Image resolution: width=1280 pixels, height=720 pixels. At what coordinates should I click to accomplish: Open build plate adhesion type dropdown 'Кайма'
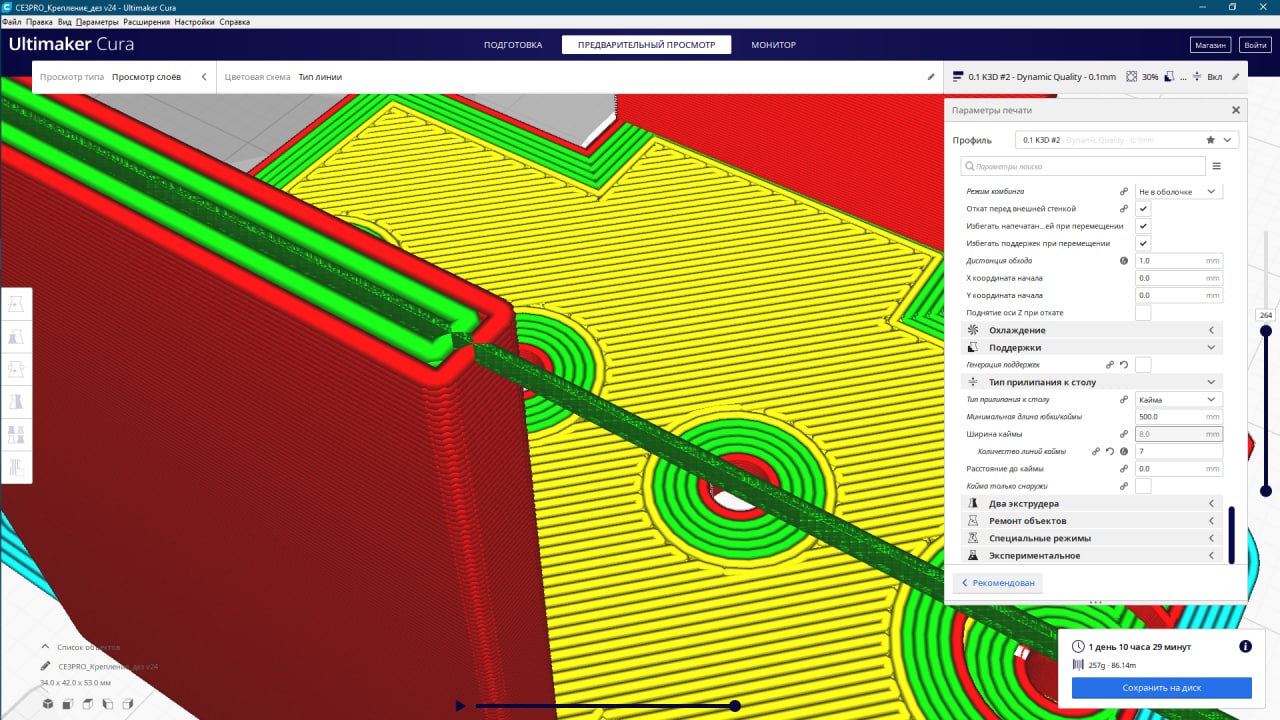tap(1179, 399)
